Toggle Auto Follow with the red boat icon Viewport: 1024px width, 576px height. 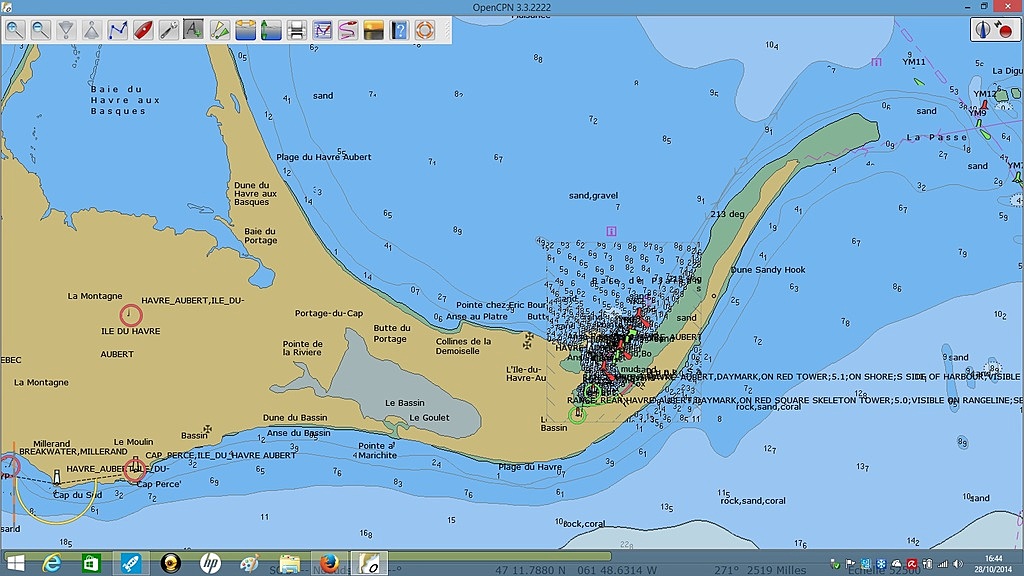143,30
